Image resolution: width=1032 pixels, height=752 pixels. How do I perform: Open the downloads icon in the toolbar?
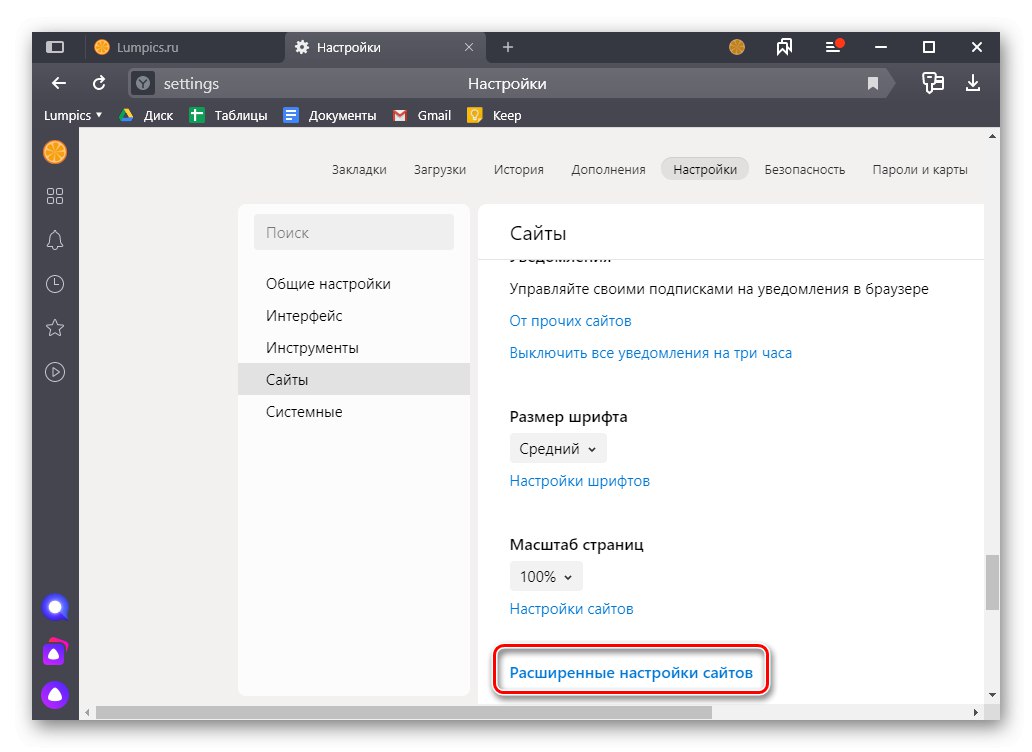973,84
